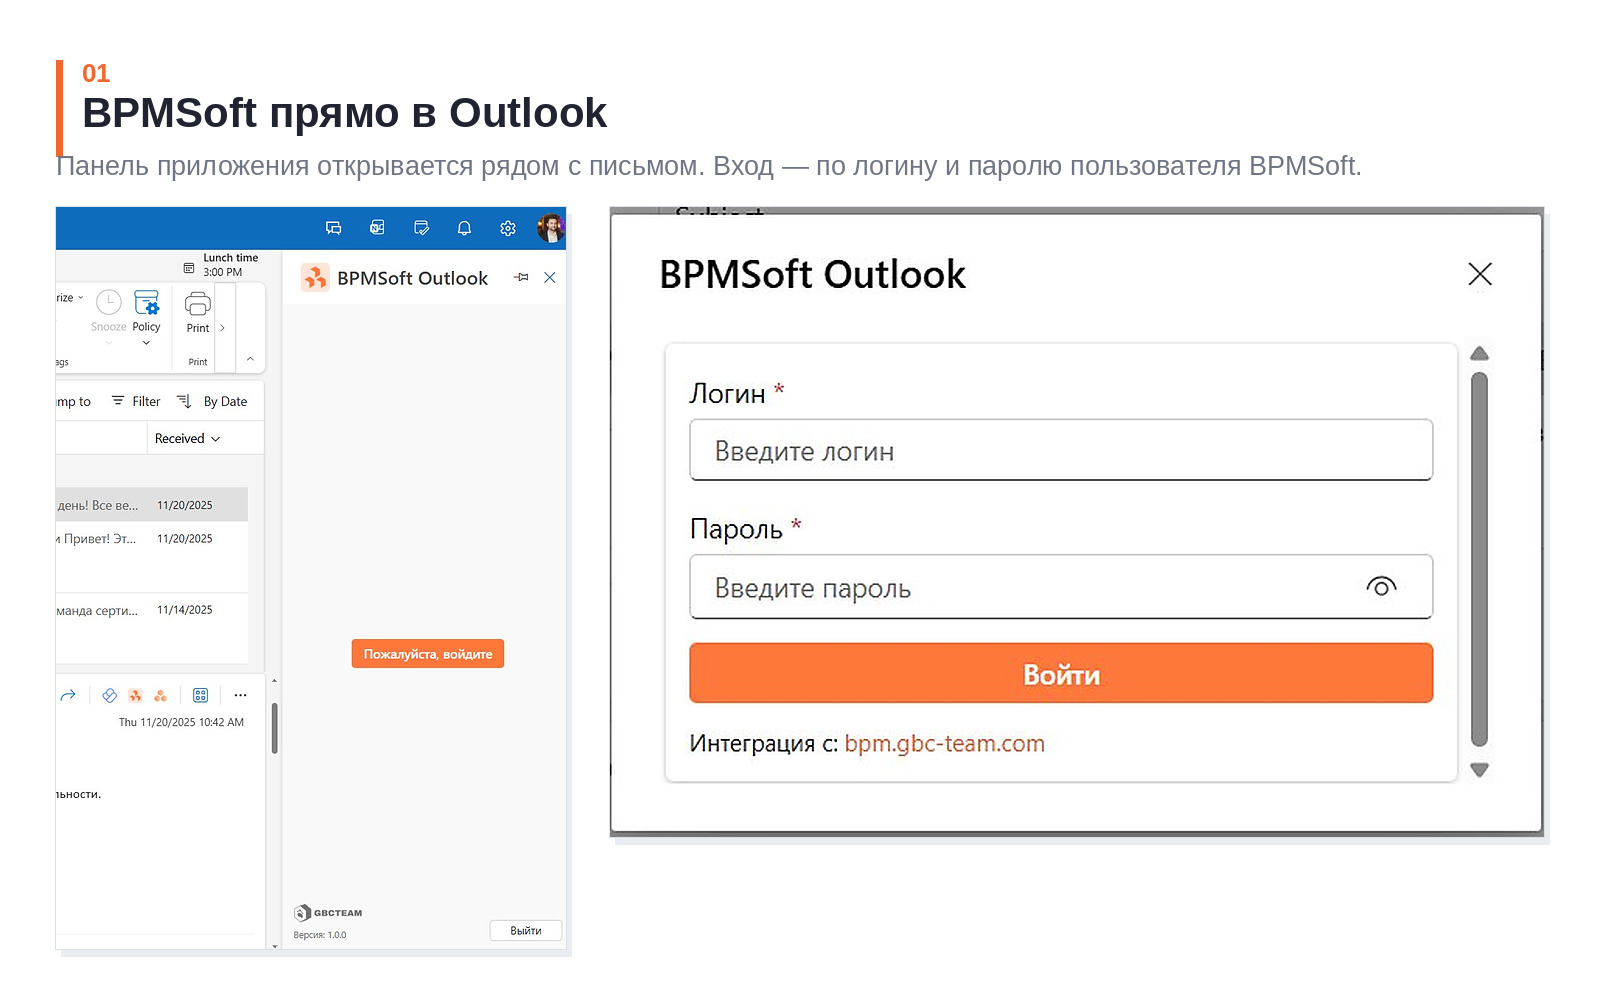Click the GBCTEAM logo in side pane footer

point(328,912)
